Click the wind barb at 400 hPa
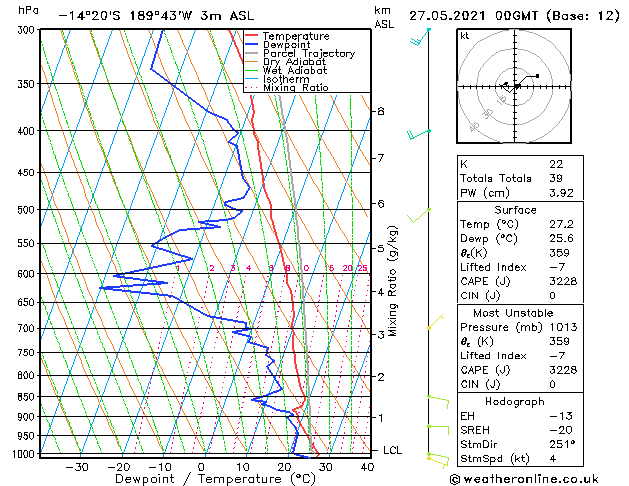629x486 pixels. (x=419, y=135)
